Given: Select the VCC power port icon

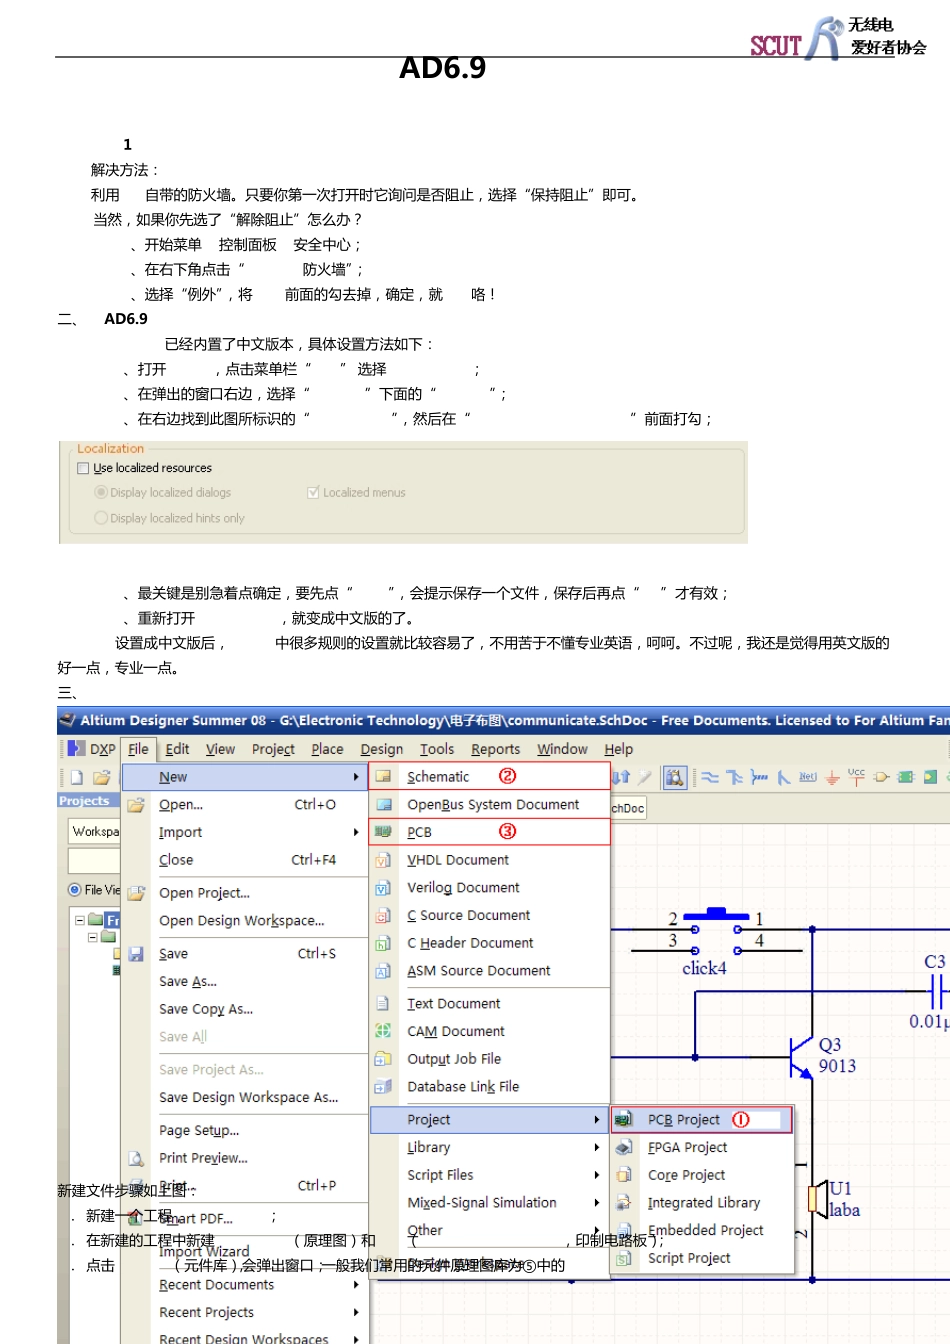Looking at the screenshot, I should tap(856, 776).
